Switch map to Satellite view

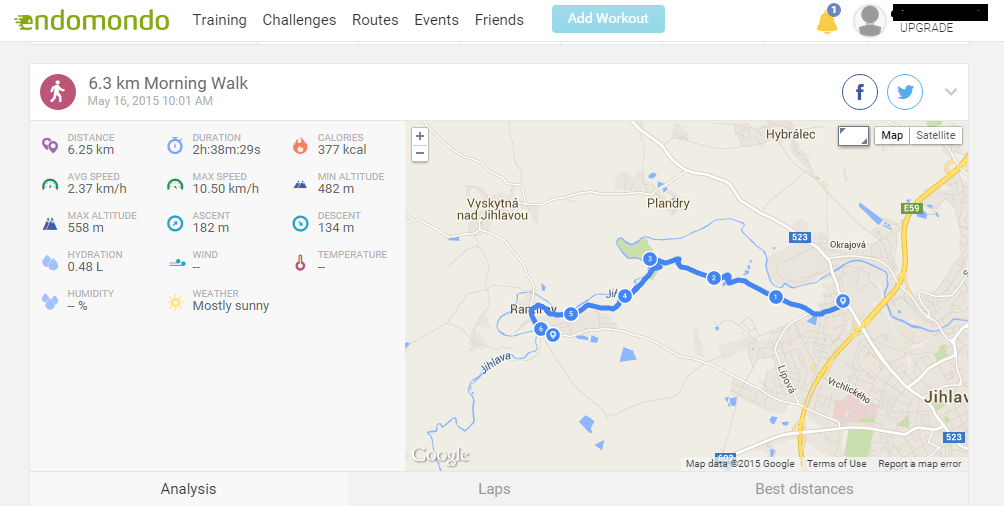coord(935,135)
